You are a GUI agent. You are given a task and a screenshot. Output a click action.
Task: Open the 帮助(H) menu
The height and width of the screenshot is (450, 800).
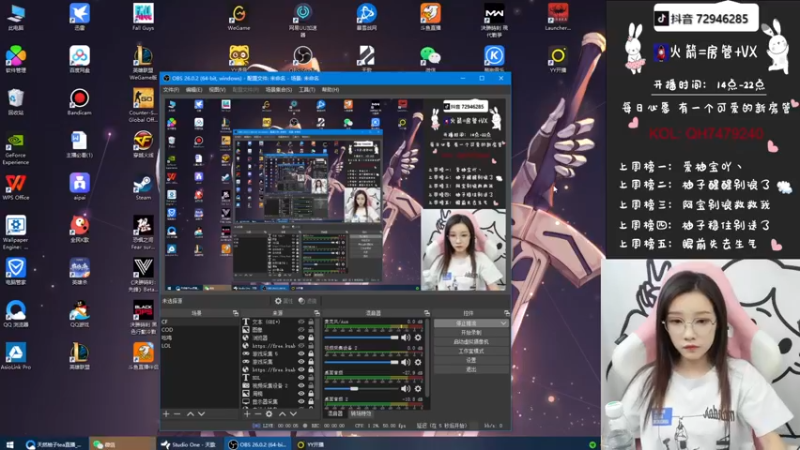click(x=330, y=90)
